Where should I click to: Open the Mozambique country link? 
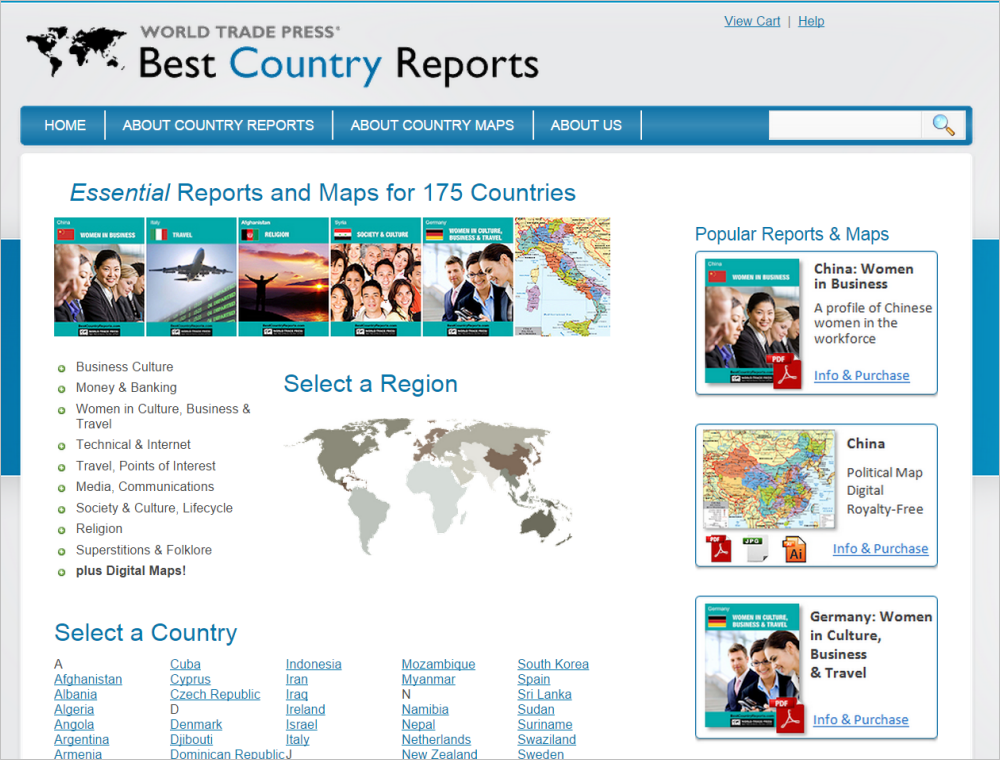pos(439,664)
